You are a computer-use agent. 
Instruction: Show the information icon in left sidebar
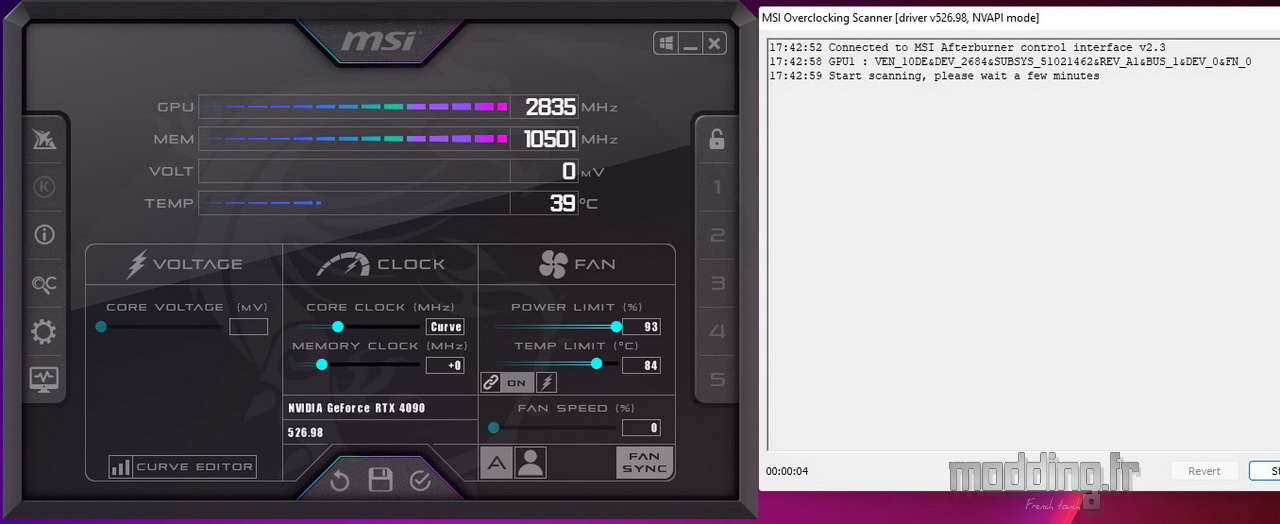(44, 235)
